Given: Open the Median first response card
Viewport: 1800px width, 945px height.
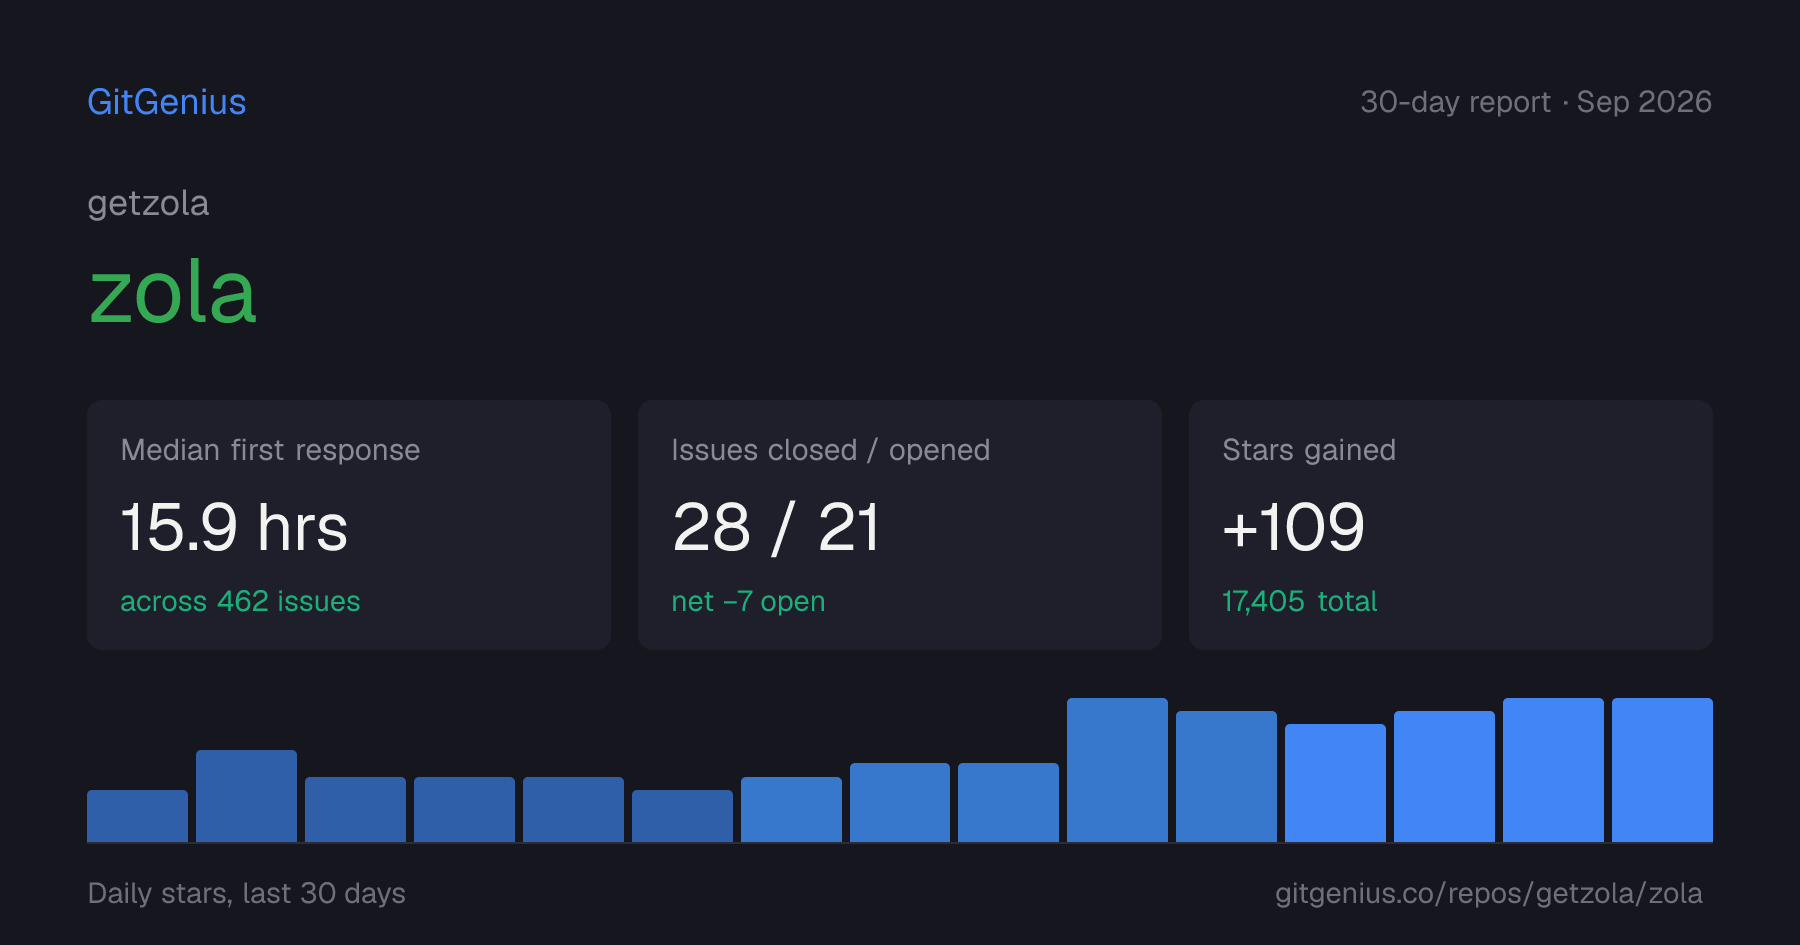Looking at the screenshot, I should pos(349,525).
